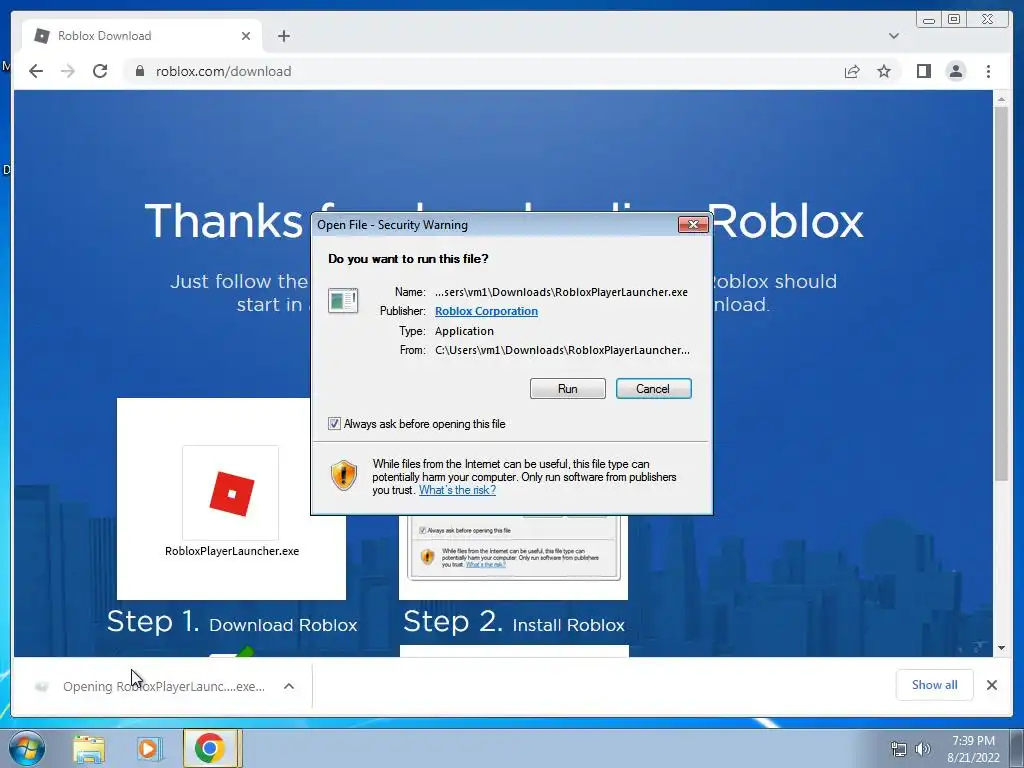Expand the tab search chevron
1024x768 pixels.
pos(893,36)
